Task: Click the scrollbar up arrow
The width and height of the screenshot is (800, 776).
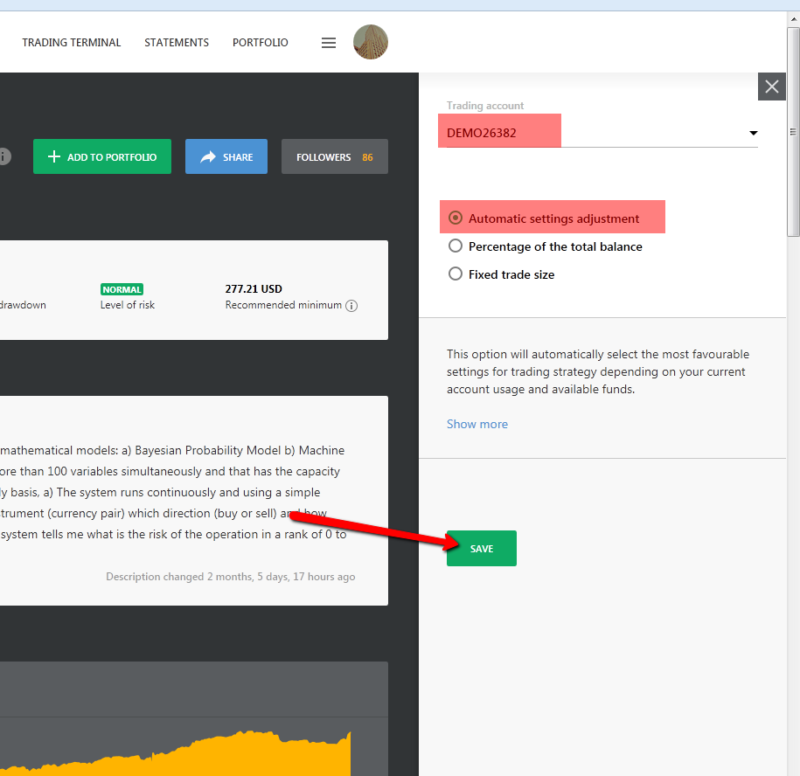Action: (x=793, y=19)
